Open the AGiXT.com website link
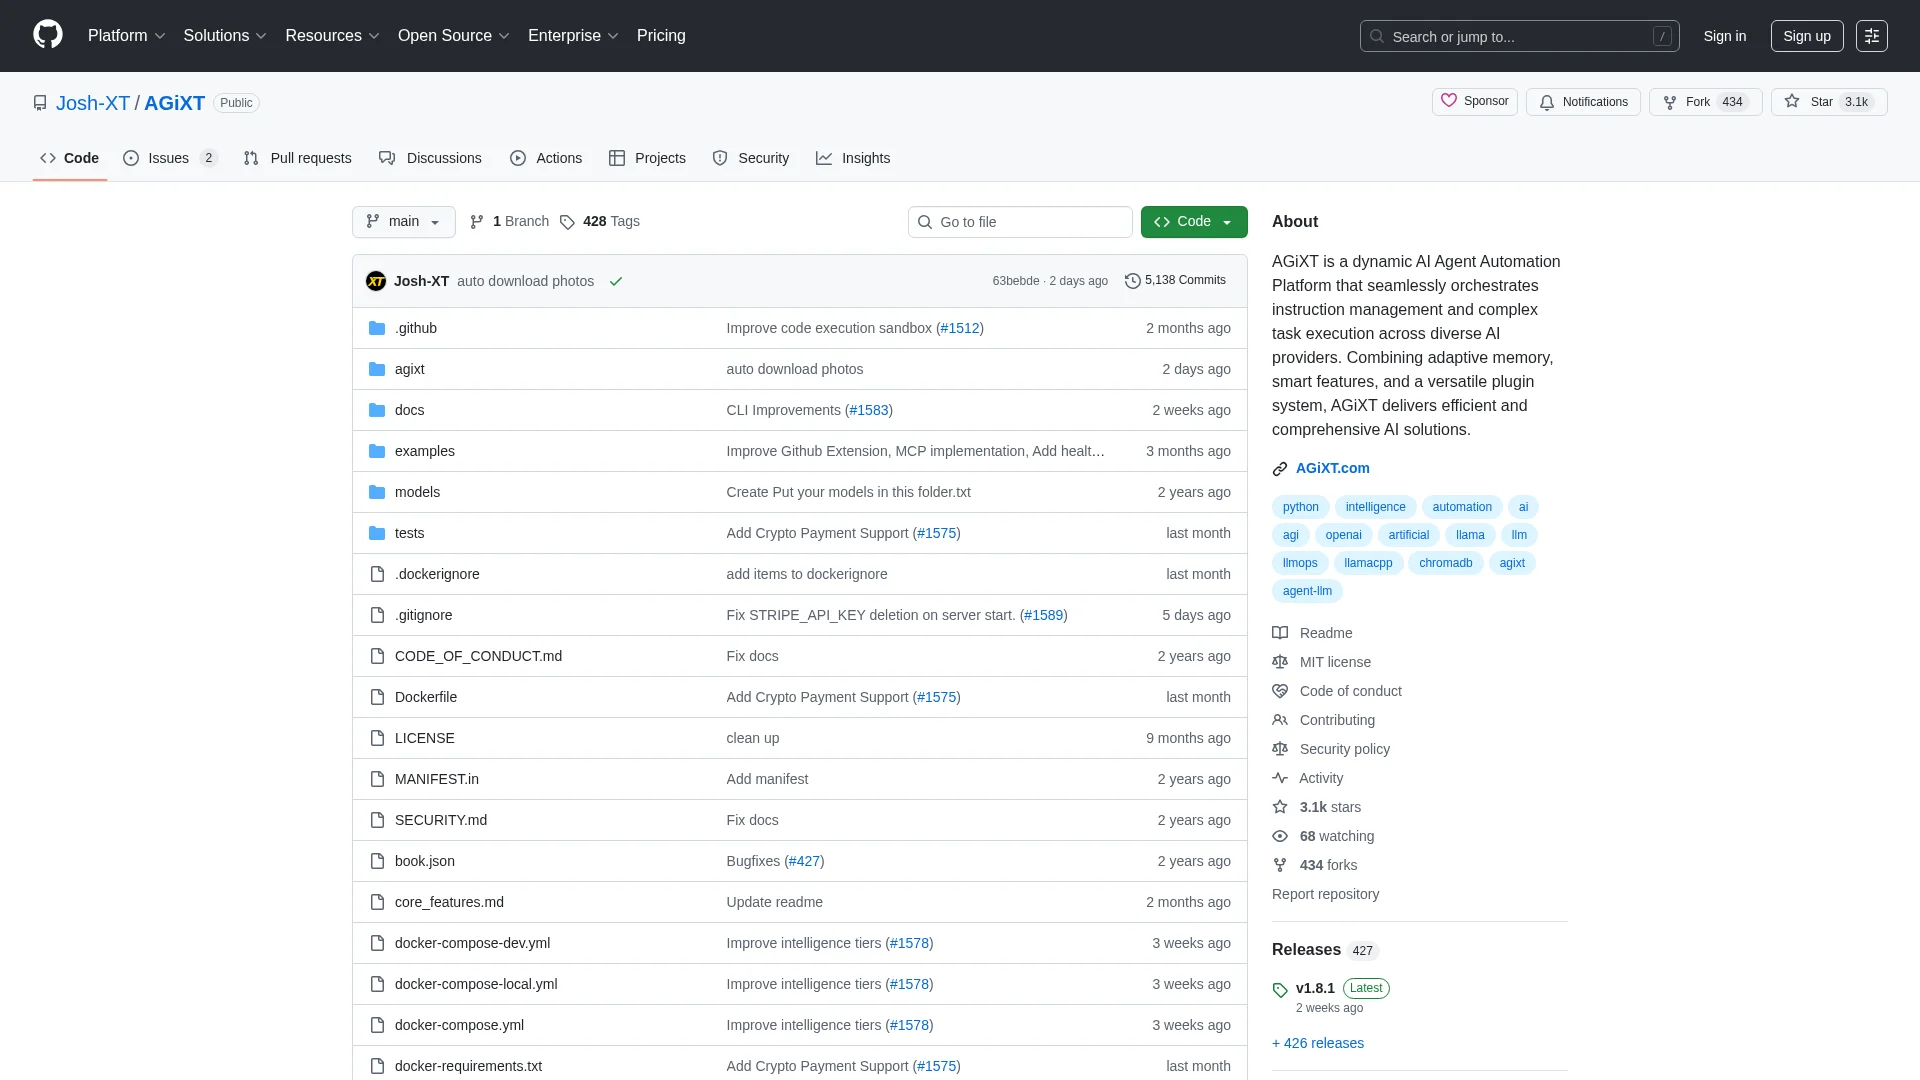 point(1332,468)
